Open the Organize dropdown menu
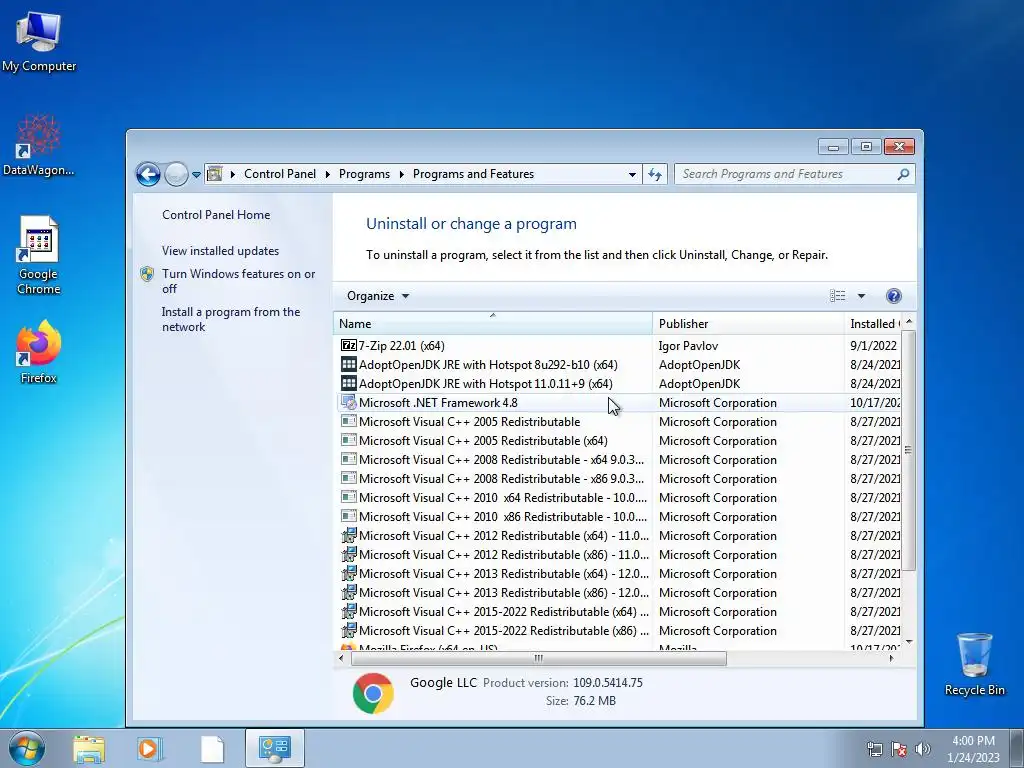The image size is (1024, 768). [x=378, y=296]
